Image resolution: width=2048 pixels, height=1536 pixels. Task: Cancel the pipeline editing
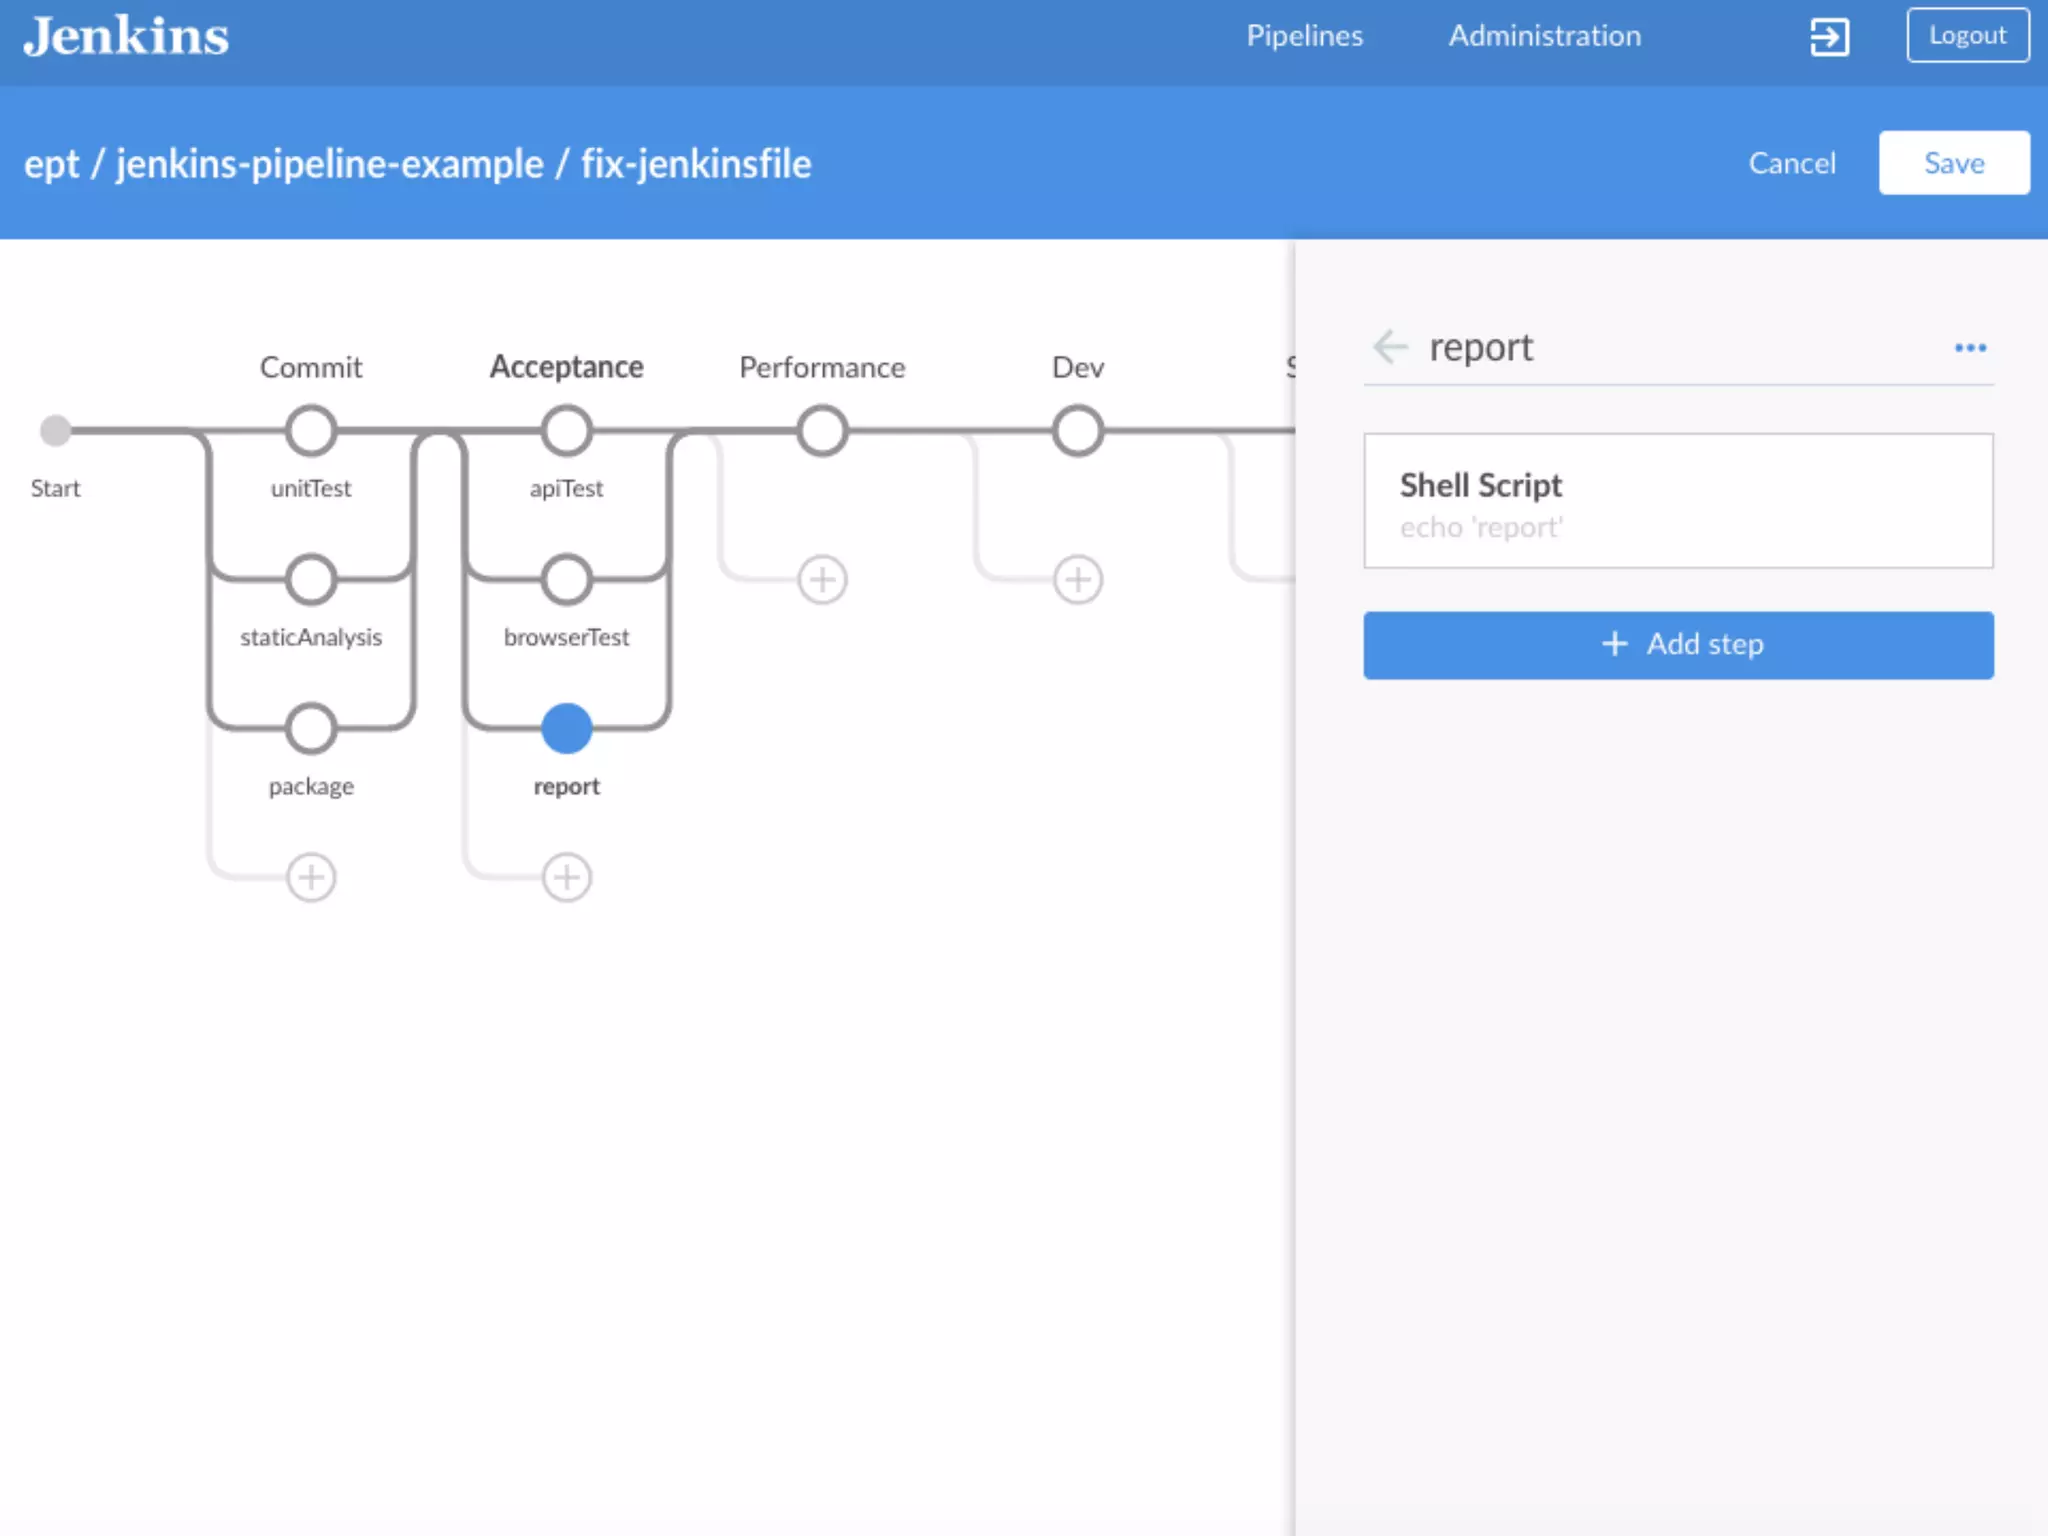pyautogui.click(x=1791, y=163)
